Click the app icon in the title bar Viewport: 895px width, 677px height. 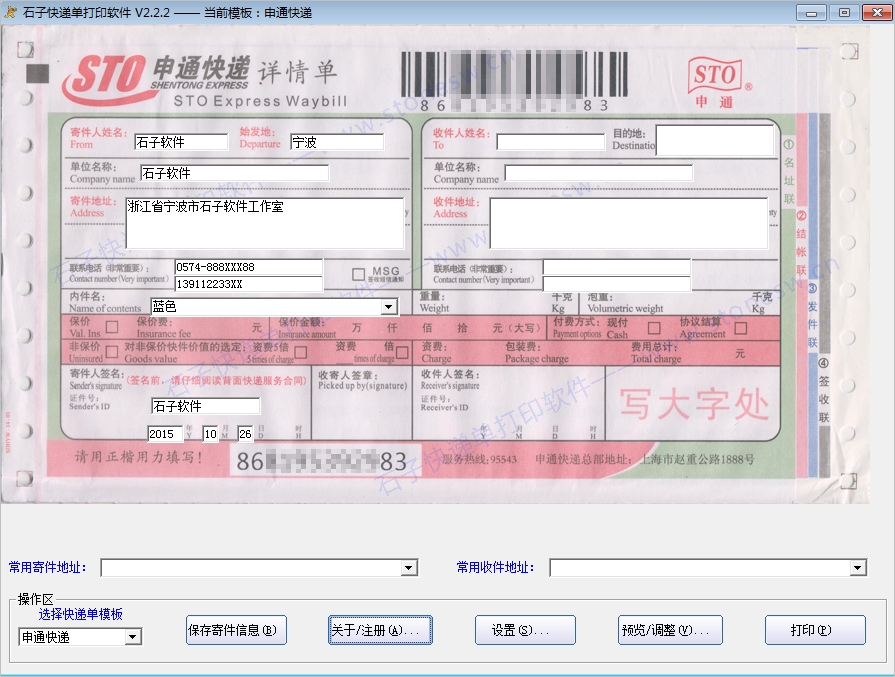pos(11,12)
